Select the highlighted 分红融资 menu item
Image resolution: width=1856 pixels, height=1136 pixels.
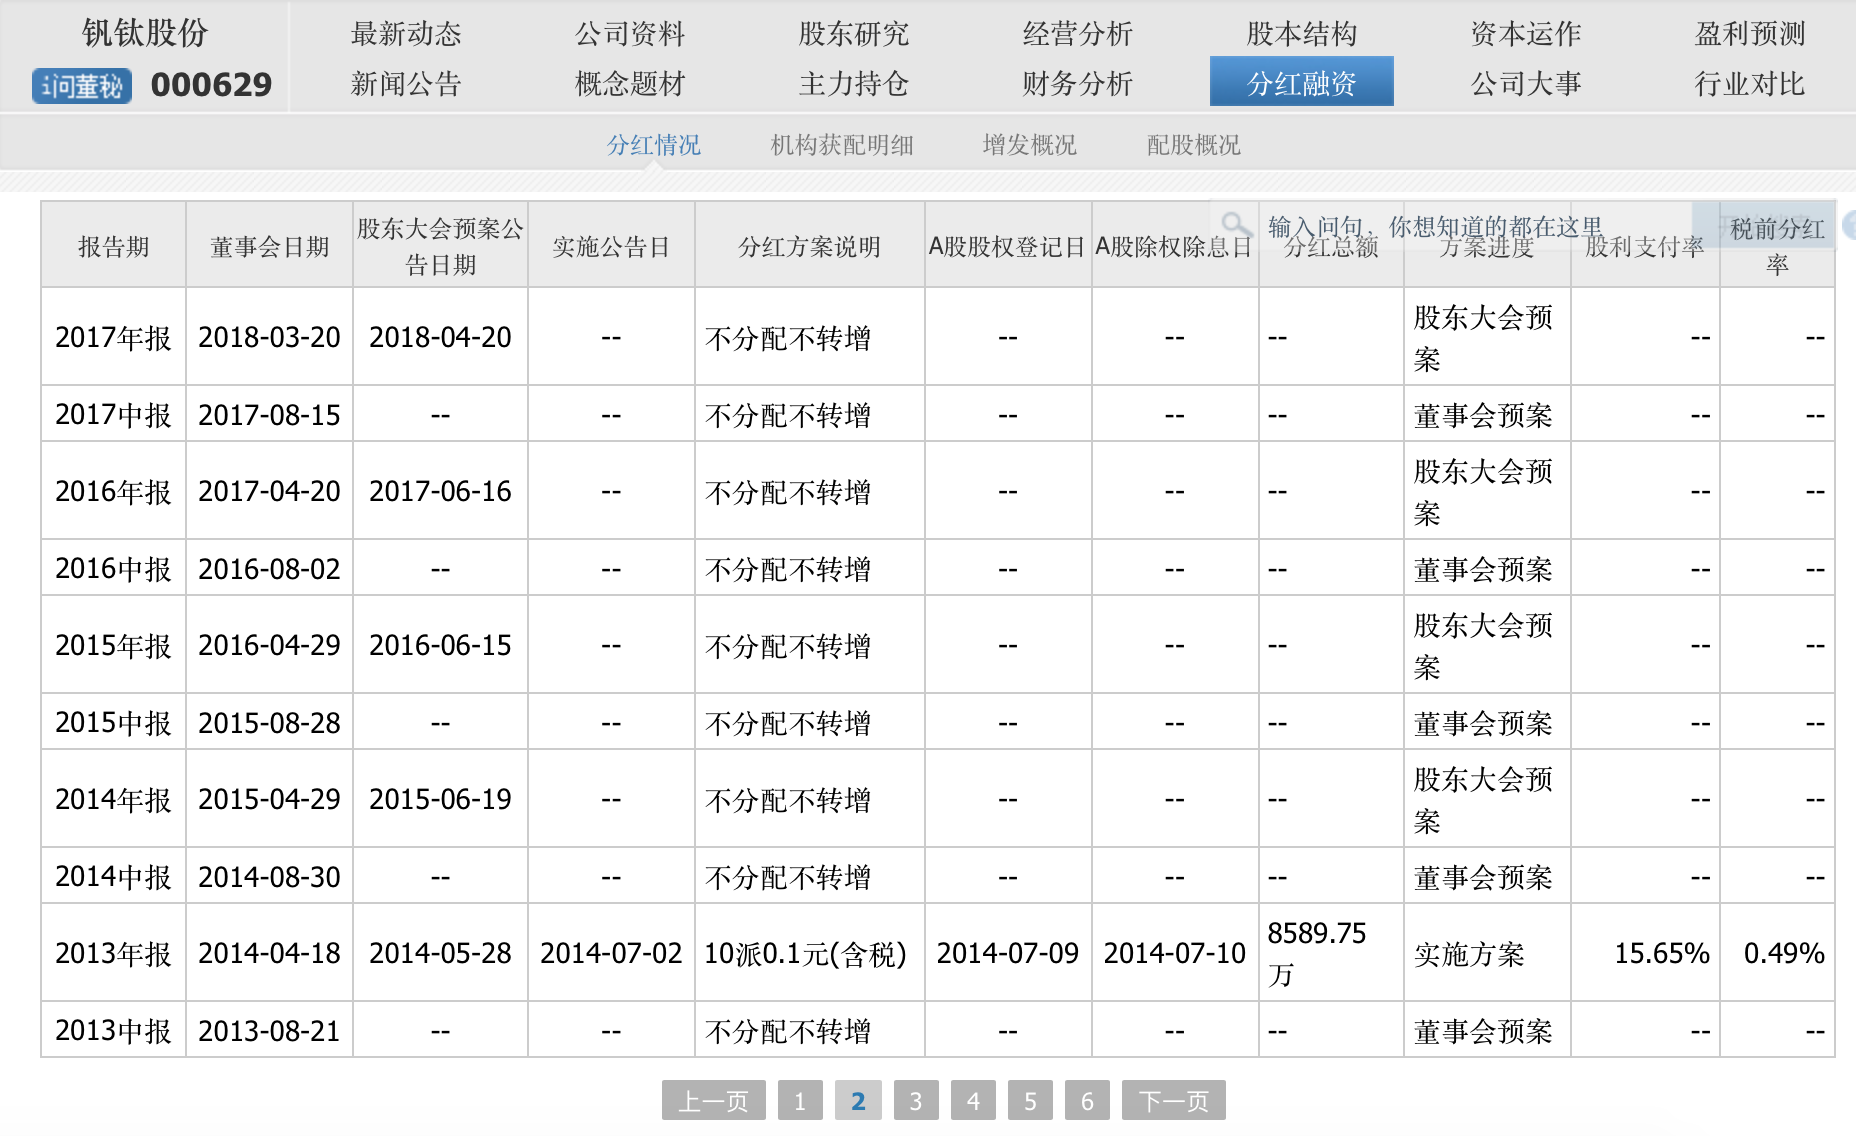tap(1302, 81)
